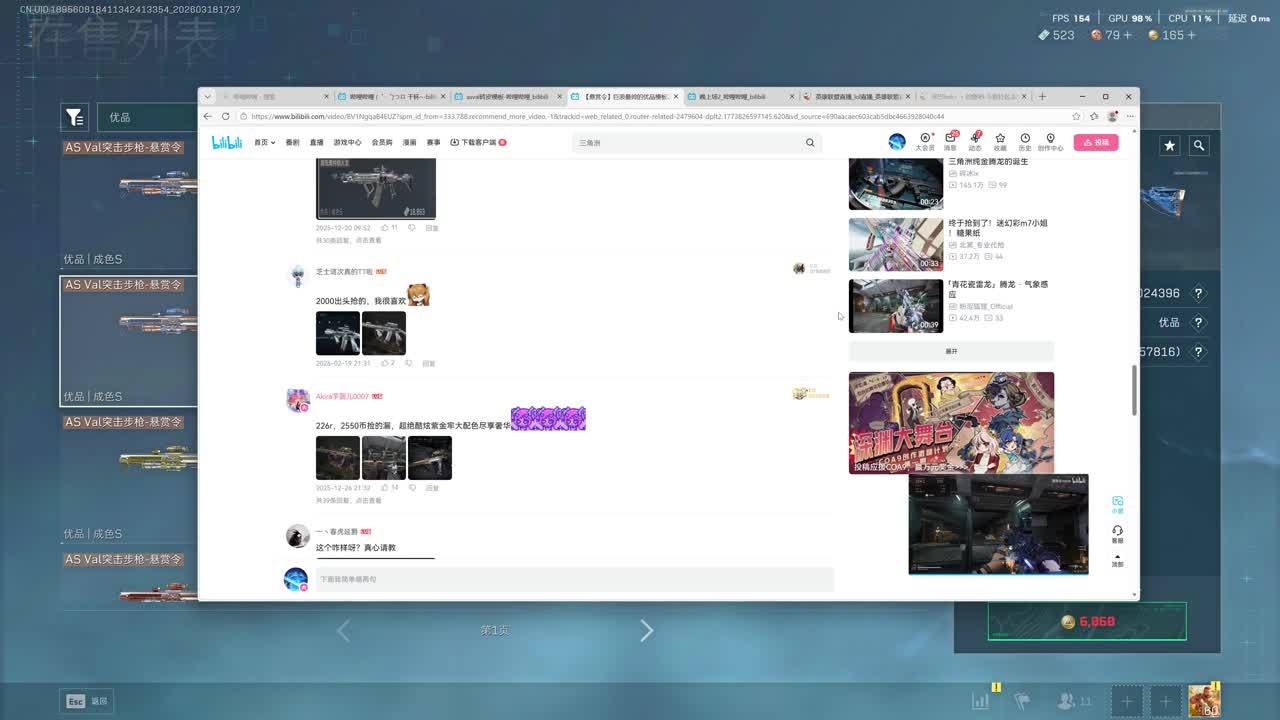Click the browser address bar
The image size is (1280, 720).
[655, 116]
